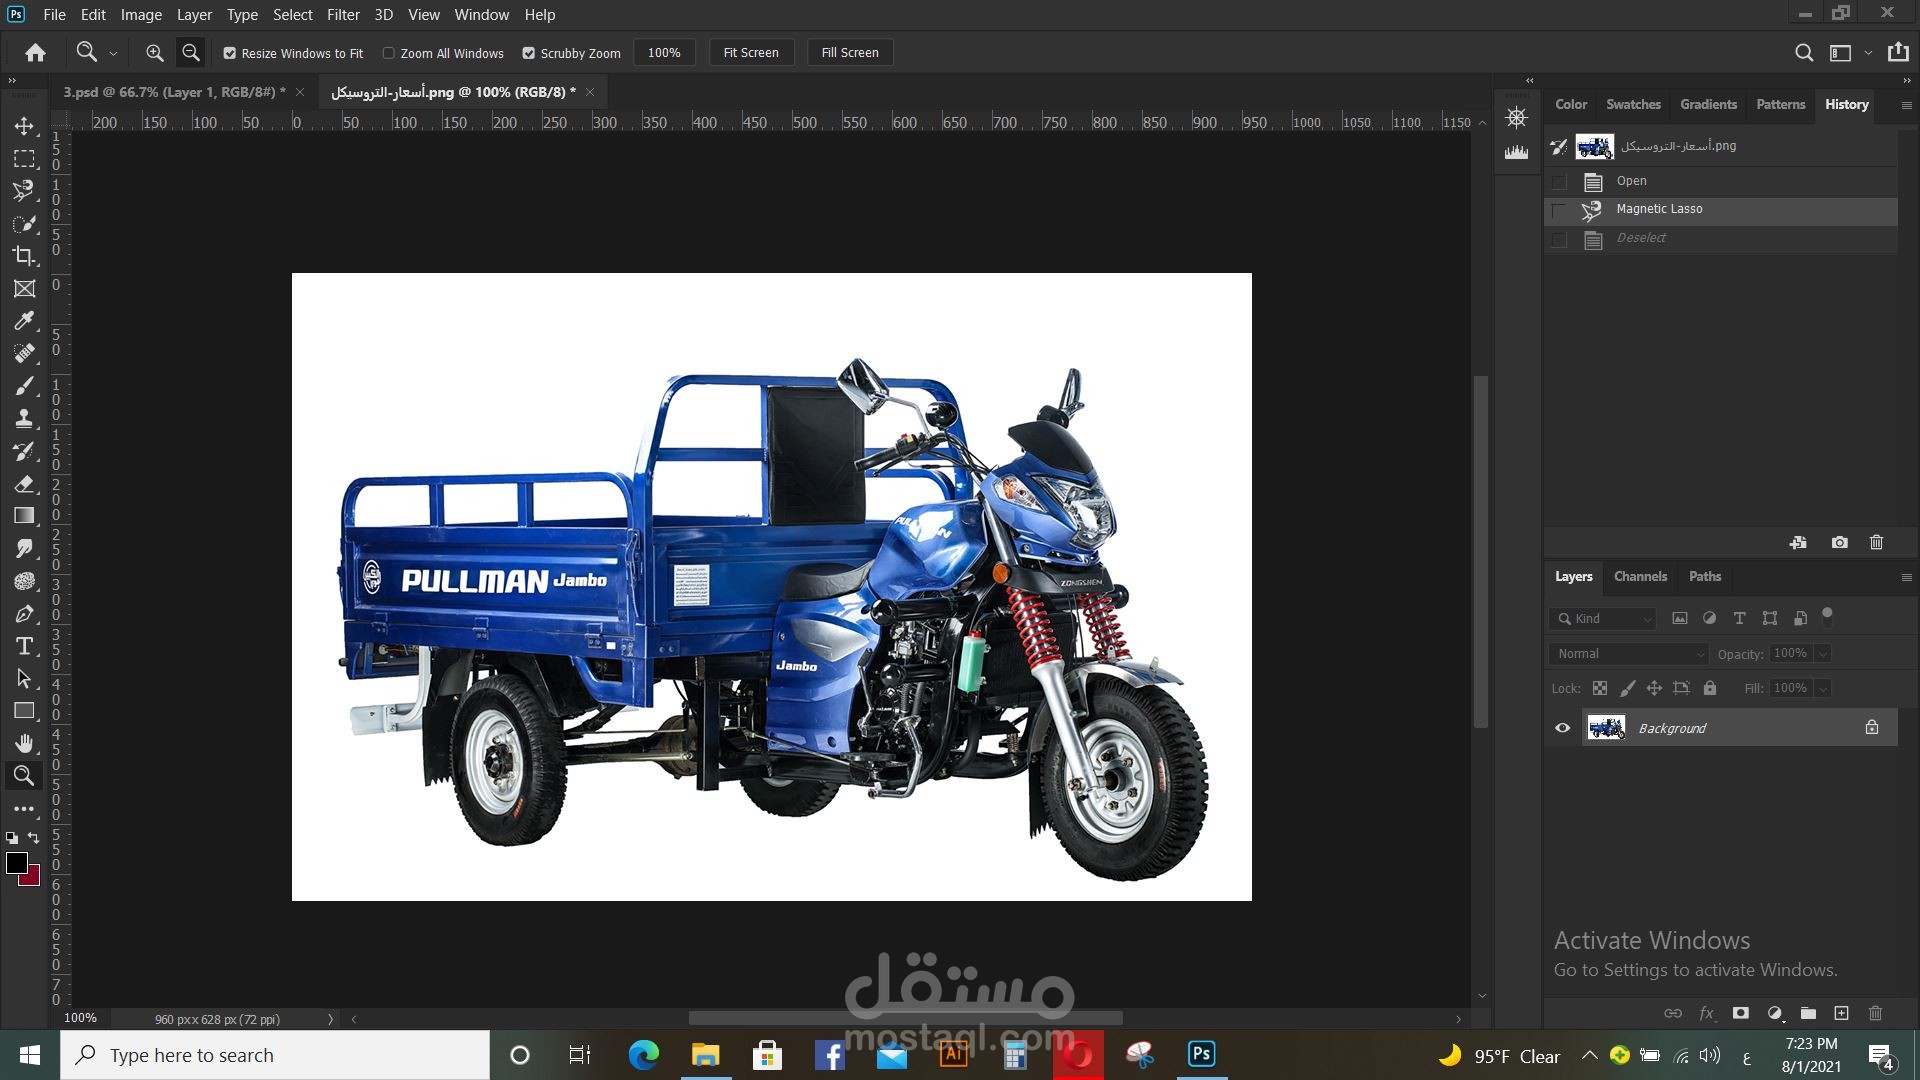Select the Horizontal Type tool

pos(24,646)
